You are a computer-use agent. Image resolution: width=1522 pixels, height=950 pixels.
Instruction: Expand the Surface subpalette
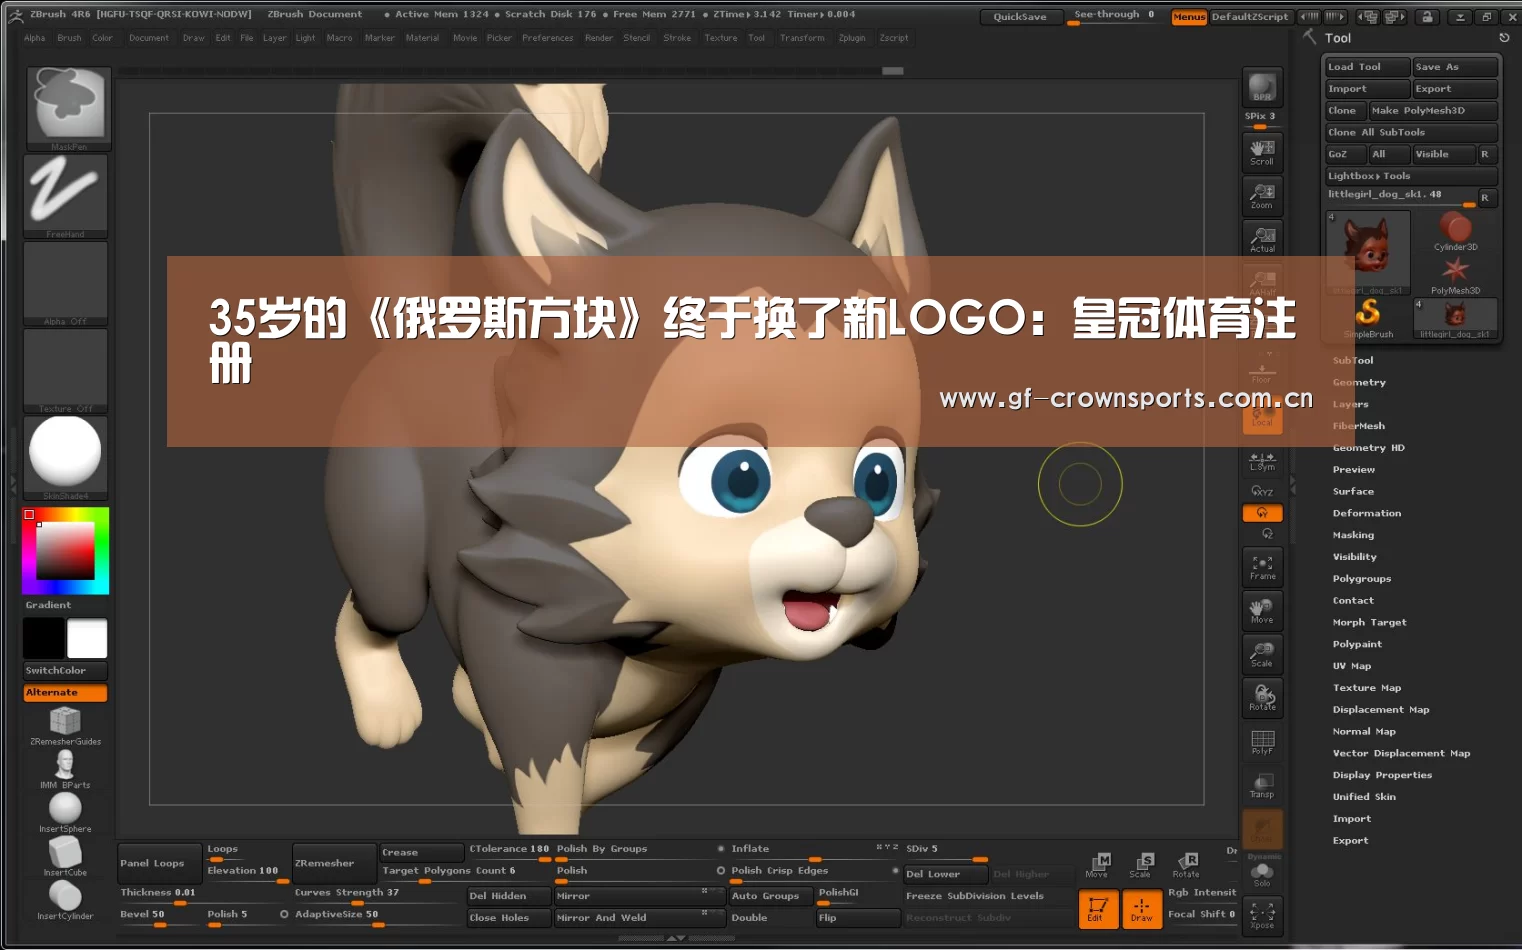(x=1353, y=492)
